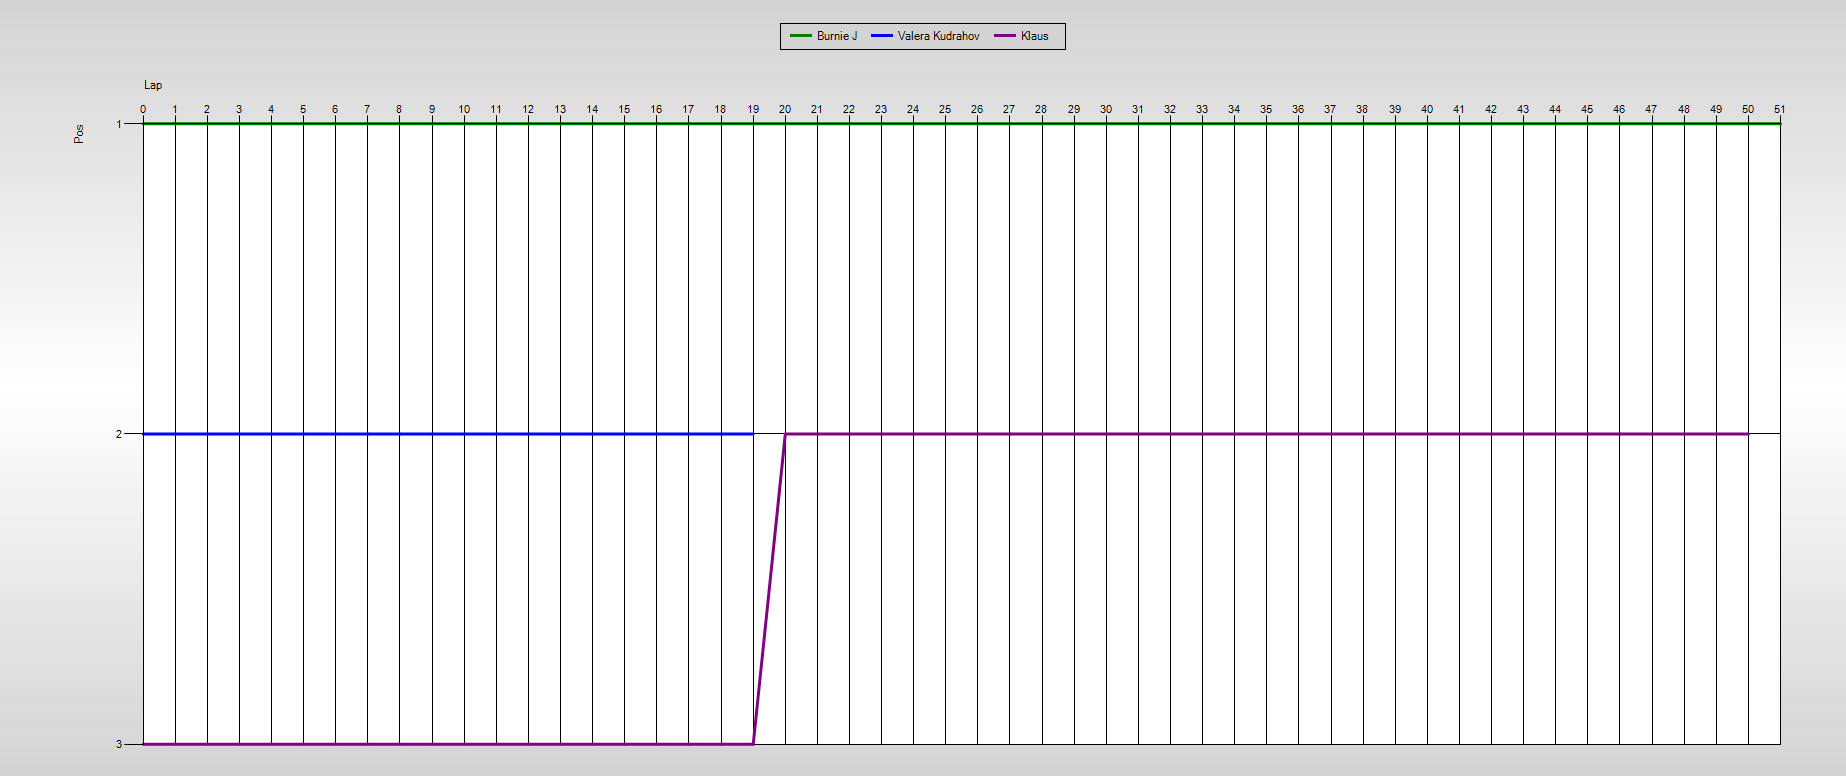The image size is (1846, 776).
Task: Click lap number 10 on the axis
Action: 464,109
